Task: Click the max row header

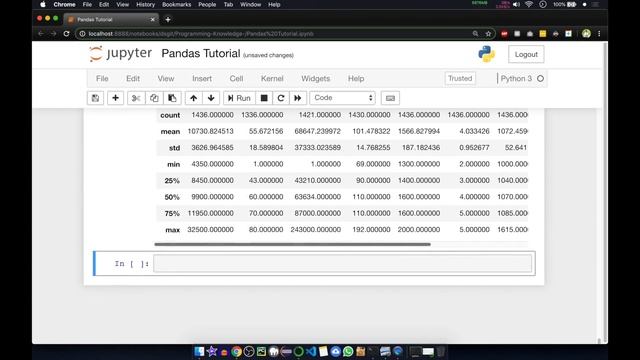Action: point(173,230)
